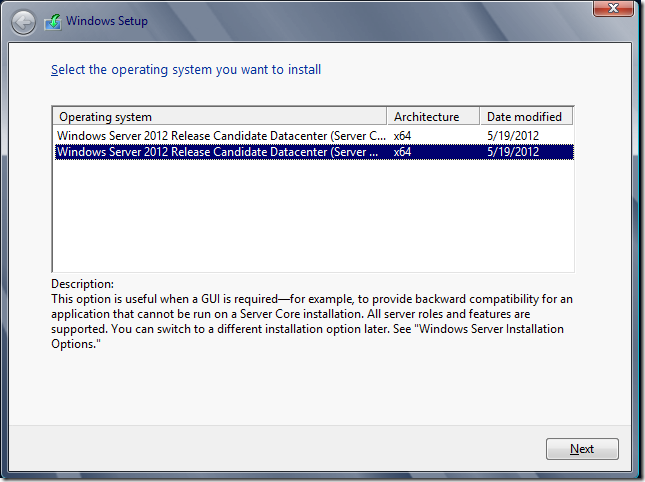Screen dimensions: 645x482
Task: Click the 'Select the operating system' heading
Action: coord(186,70)
